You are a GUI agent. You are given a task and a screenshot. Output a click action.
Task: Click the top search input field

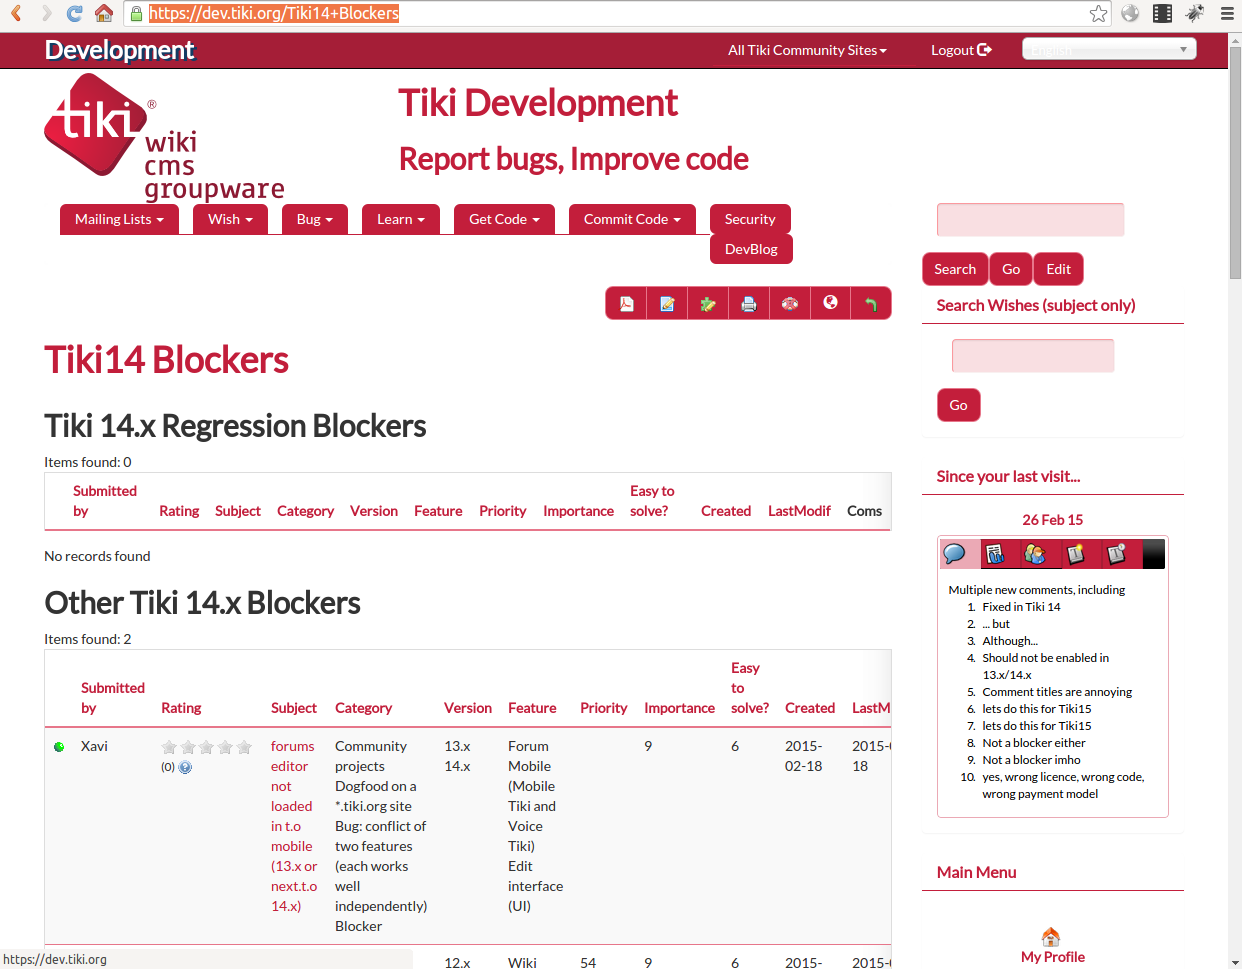1030,220
